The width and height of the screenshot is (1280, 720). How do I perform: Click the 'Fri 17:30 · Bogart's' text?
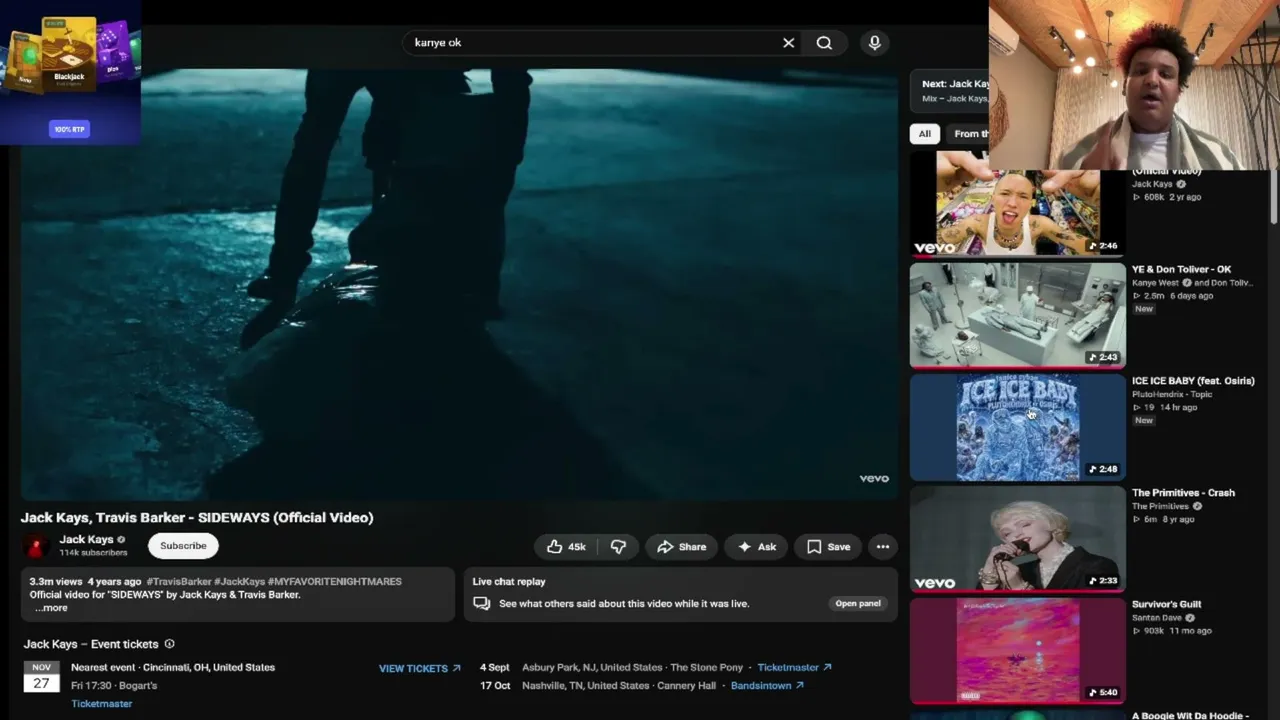[114, 686]
